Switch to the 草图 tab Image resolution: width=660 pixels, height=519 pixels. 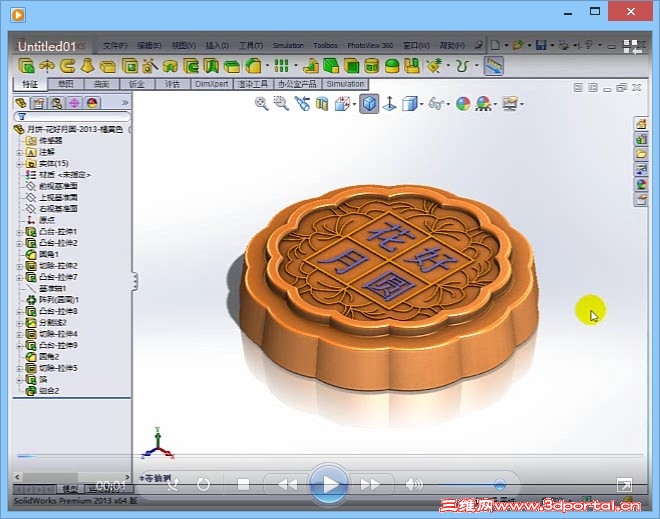point(66,84)
